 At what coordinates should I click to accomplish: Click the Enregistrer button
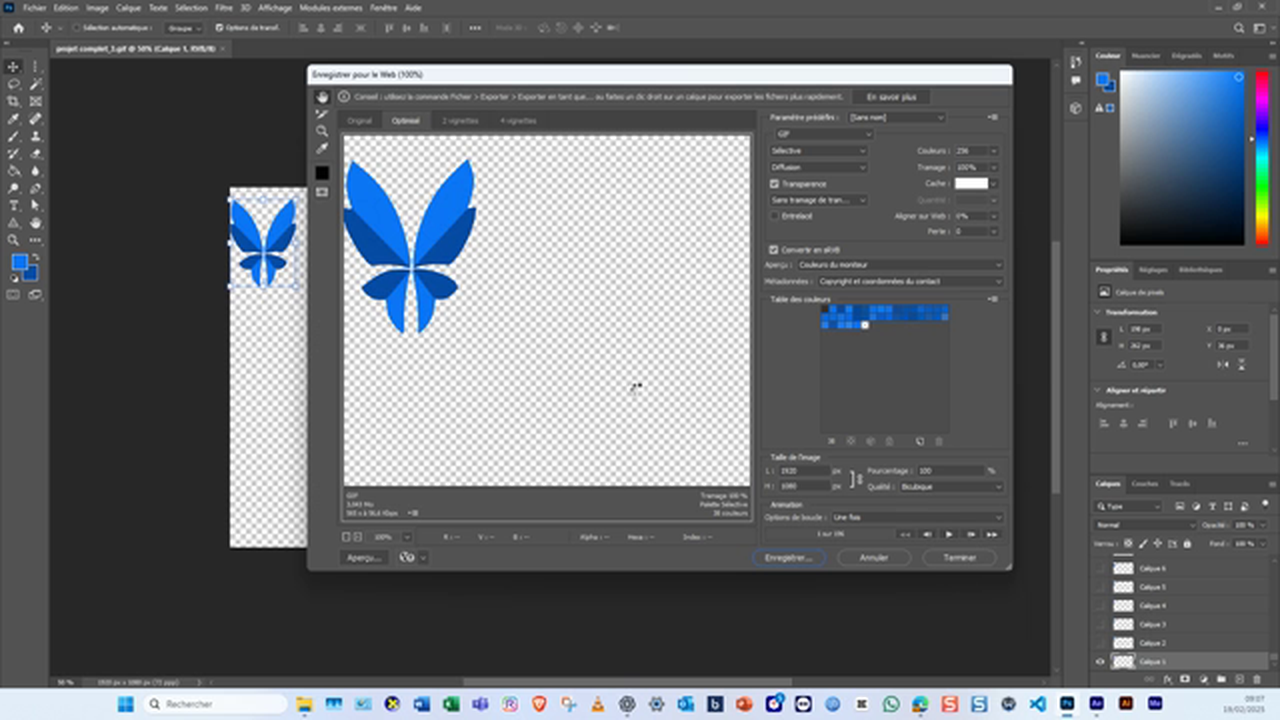click(x=788, y=557)
